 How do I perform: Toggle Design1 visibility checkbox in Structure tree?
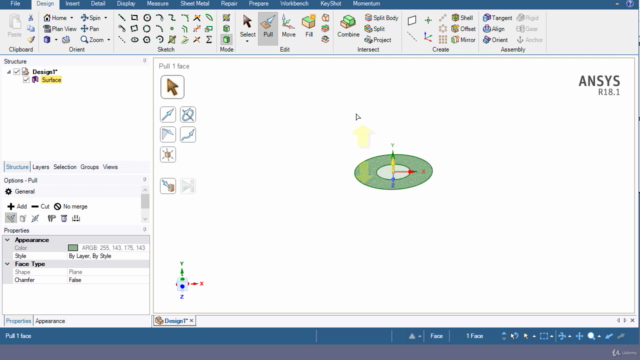coord(17,72)
